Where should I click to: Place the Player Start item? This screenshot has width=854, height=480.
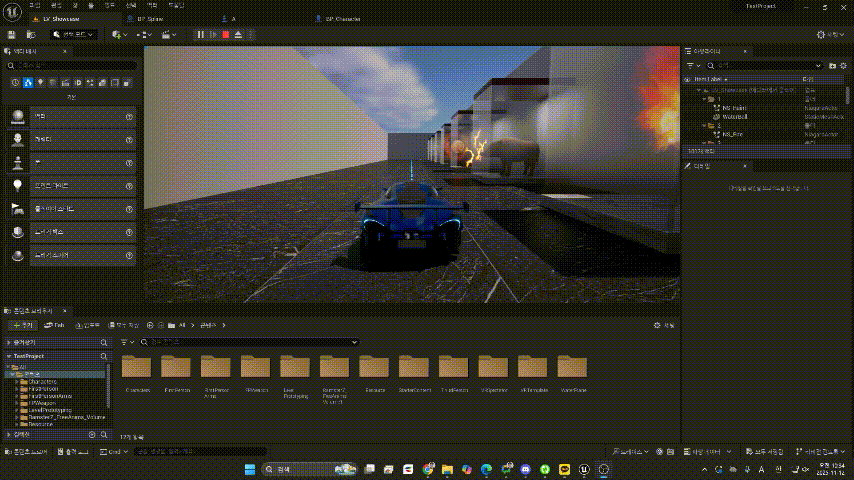[71, 209]
